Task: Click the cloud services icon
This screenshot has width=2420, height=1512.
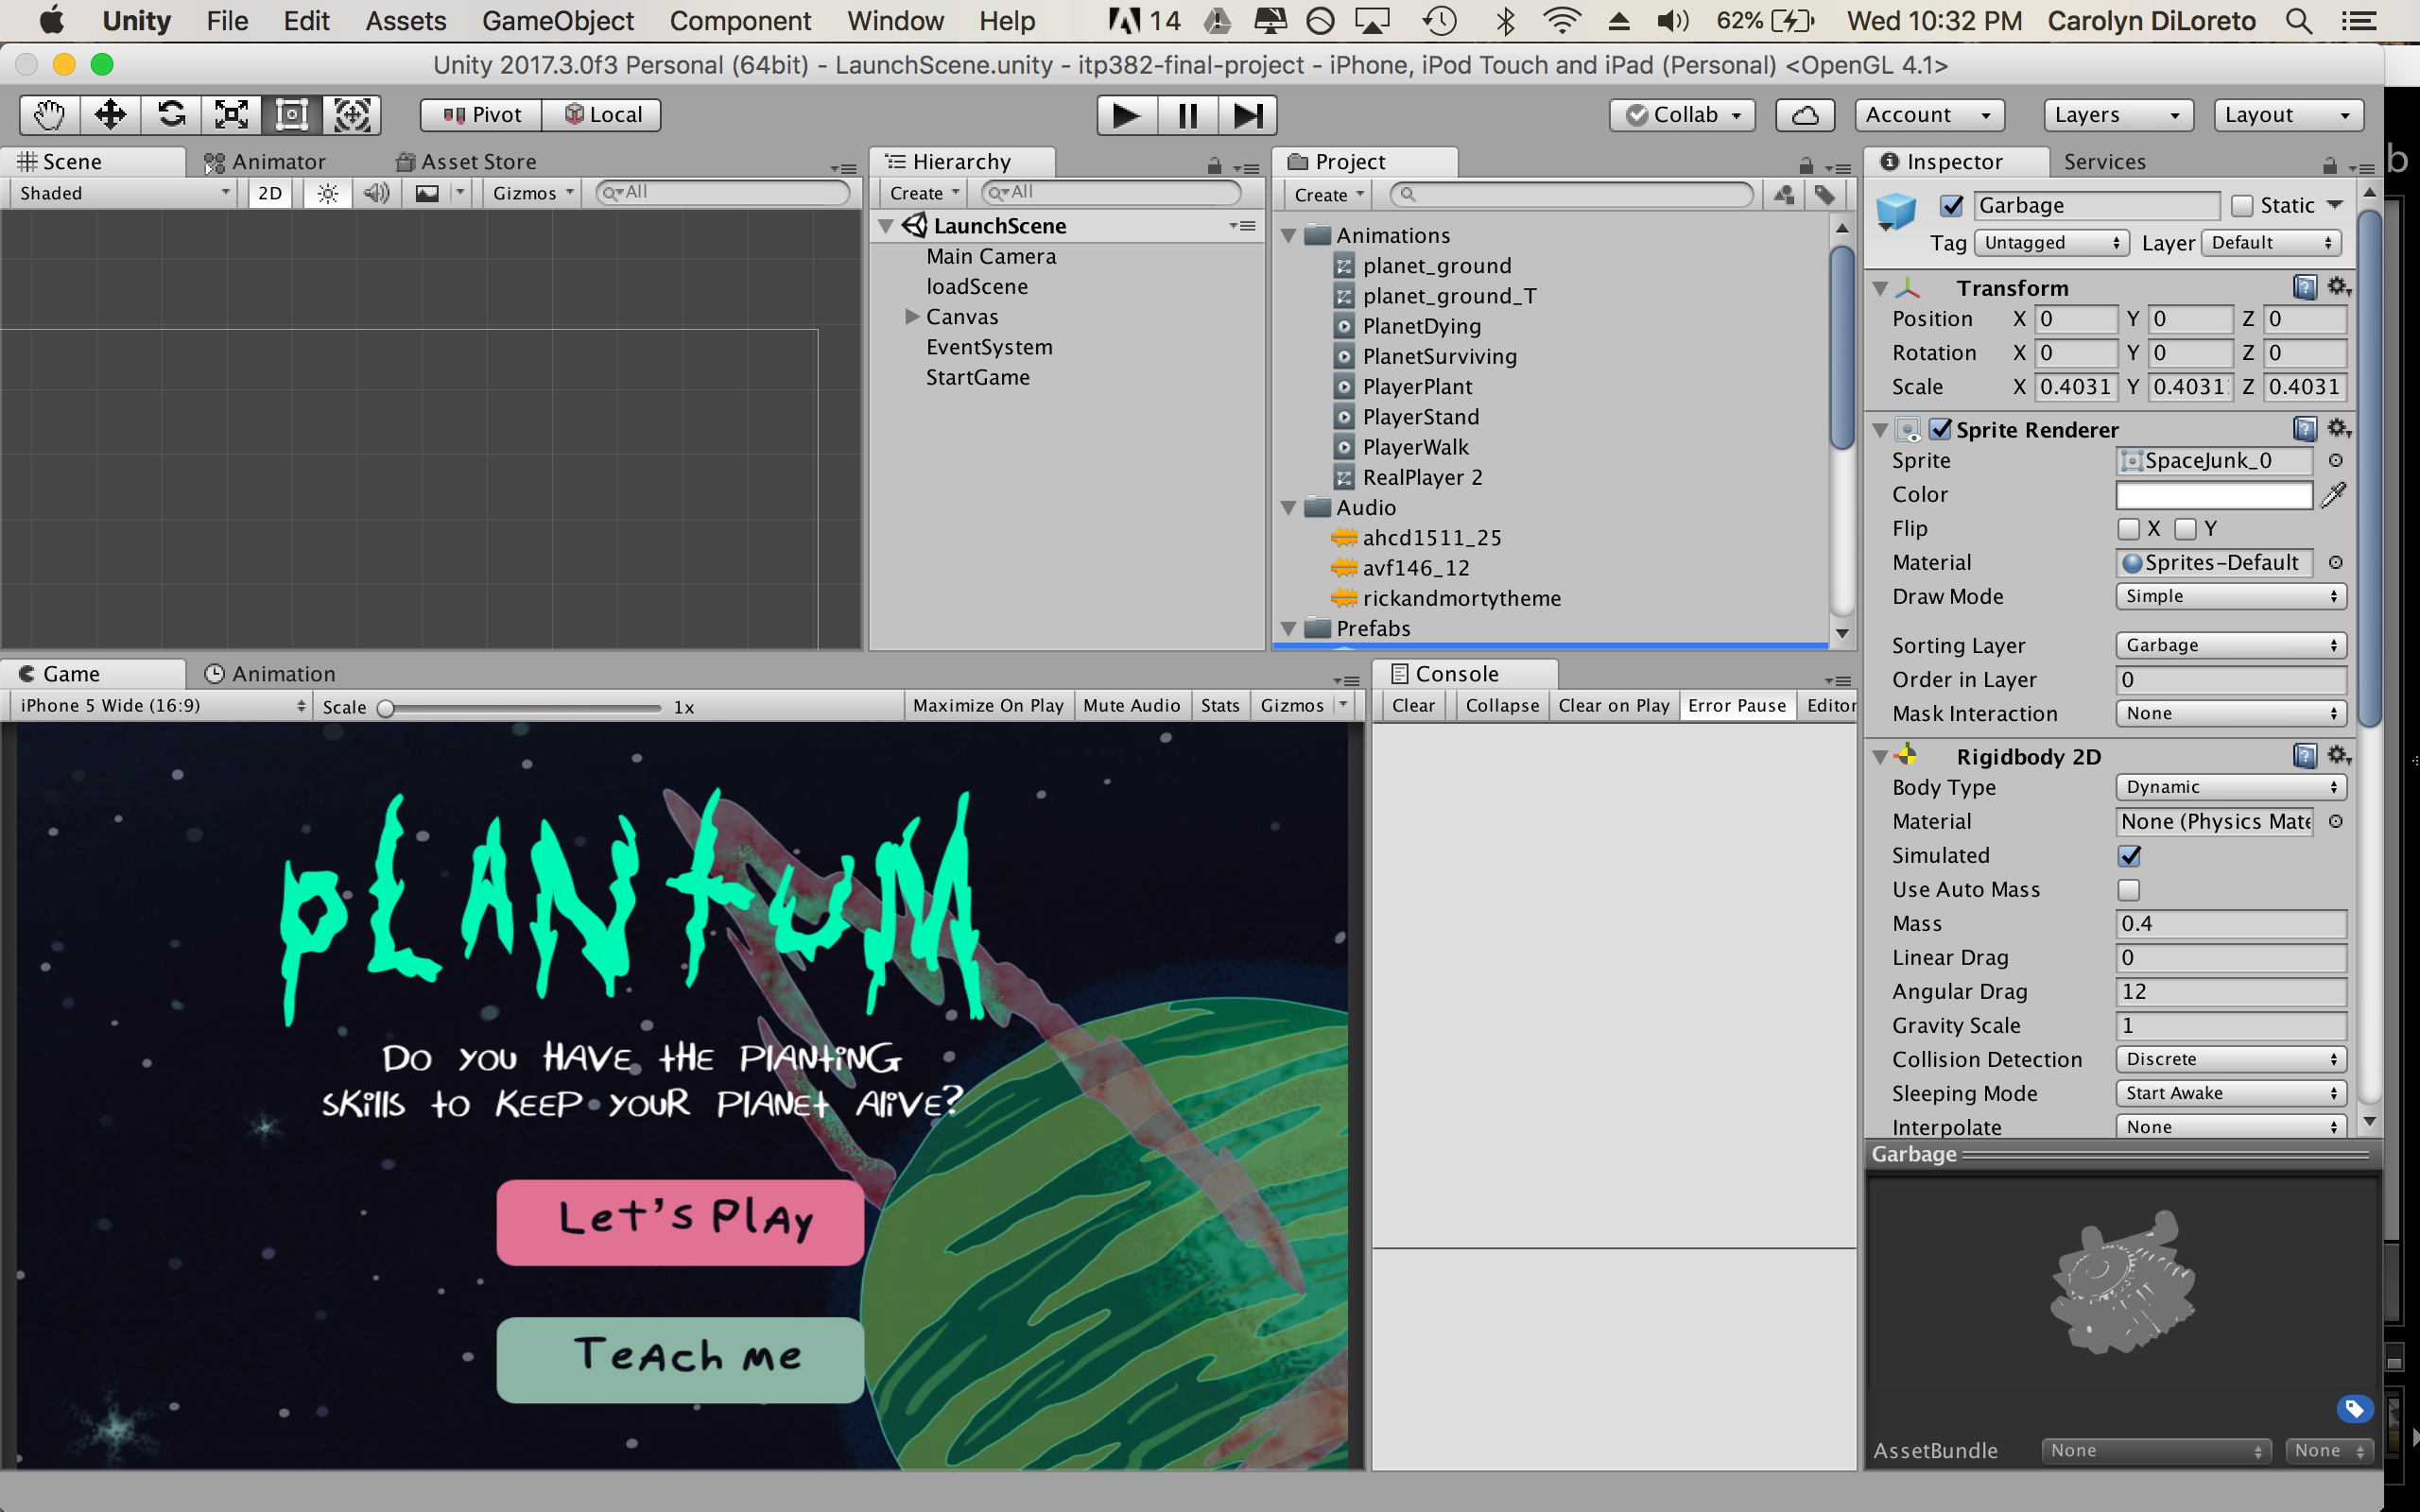Action: pos(1804,115)
